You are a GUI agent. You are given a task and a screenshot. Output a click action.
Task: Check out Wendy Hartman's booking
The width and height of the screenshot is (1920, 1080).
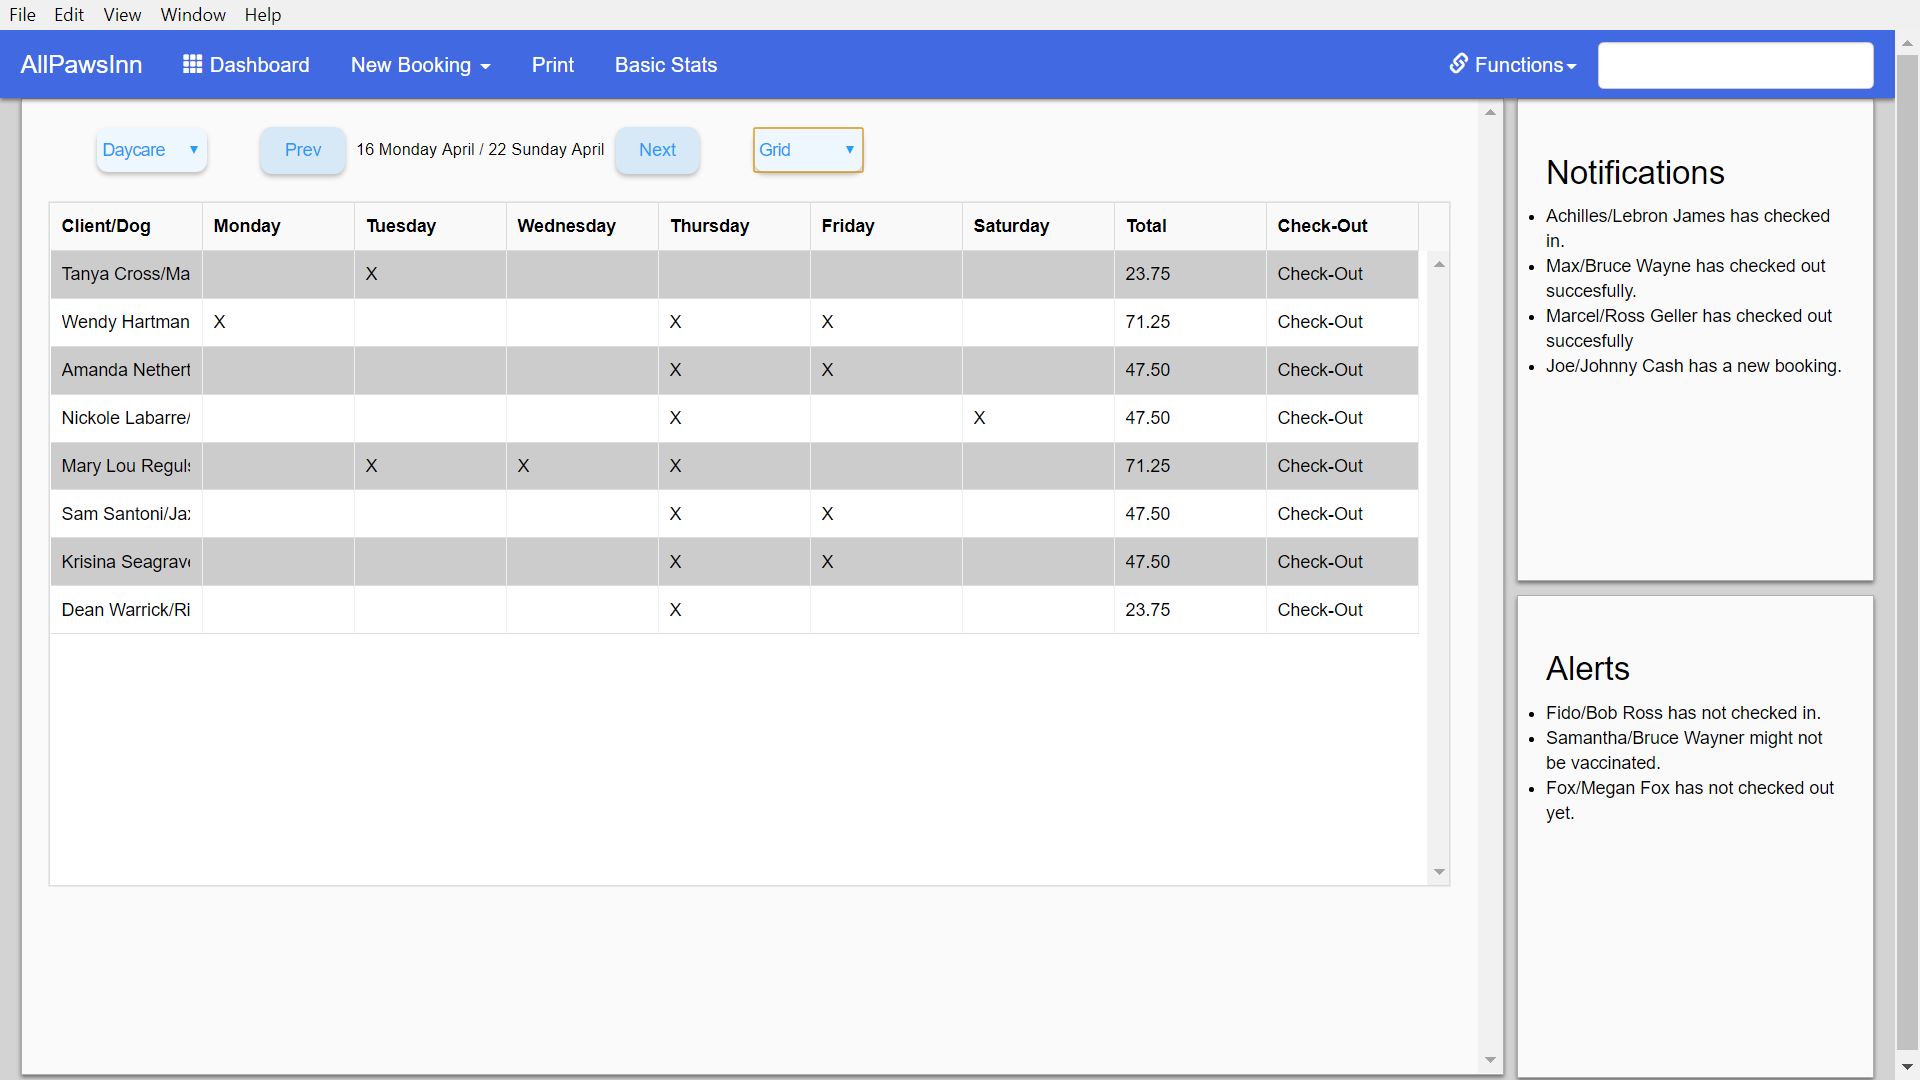[x=1319, y=322]
